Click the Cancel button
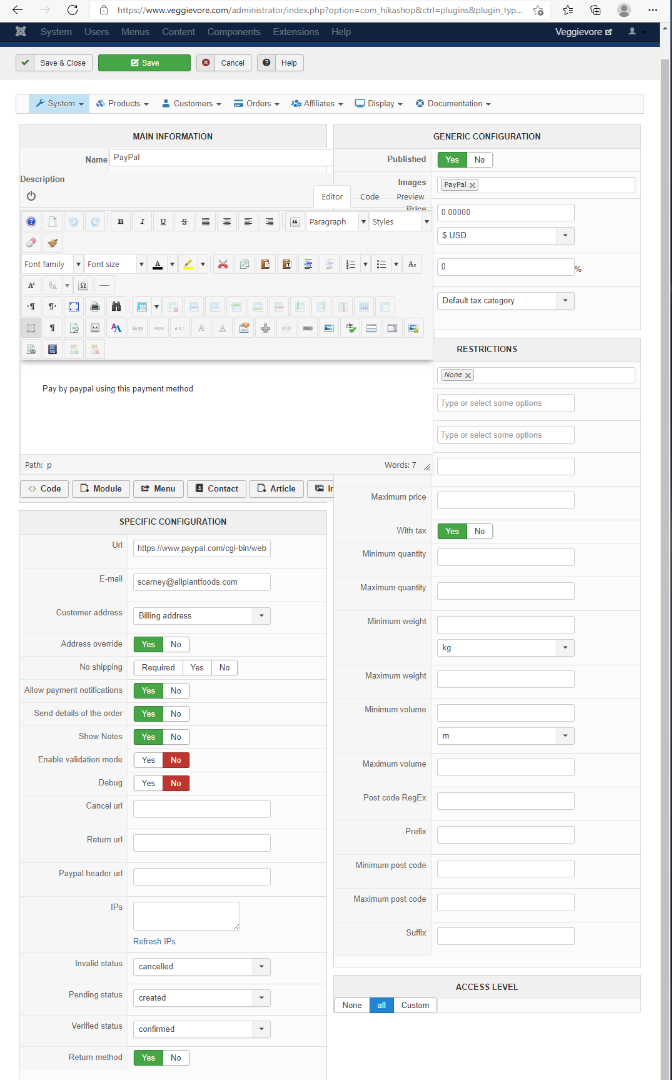Viewport: 672px width, 1080px height. (x=224, y=63)
